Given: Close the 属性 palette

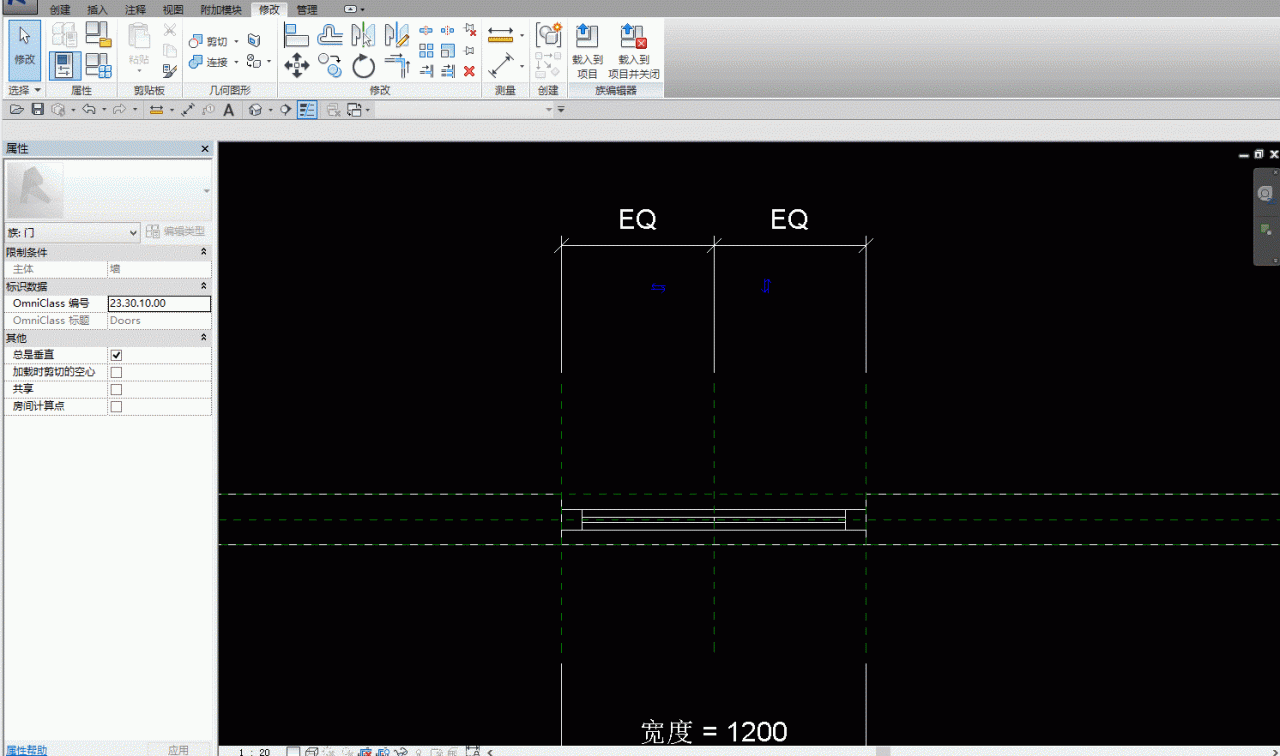Looking at the screenshot, I should [205, 148].
